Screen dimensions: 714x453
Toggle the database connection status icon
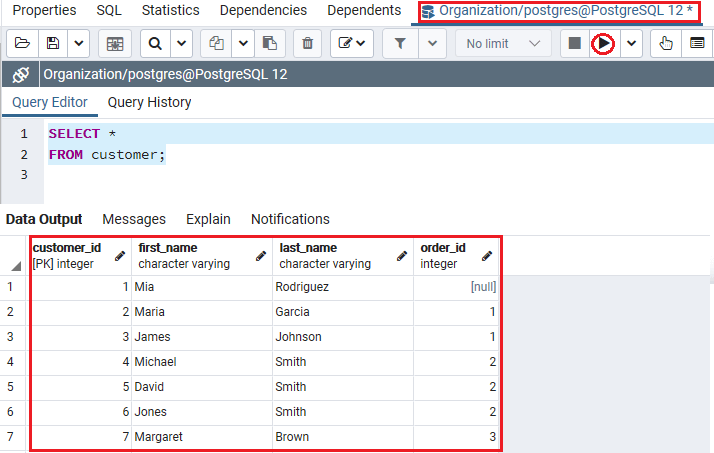tap(21, 74)
